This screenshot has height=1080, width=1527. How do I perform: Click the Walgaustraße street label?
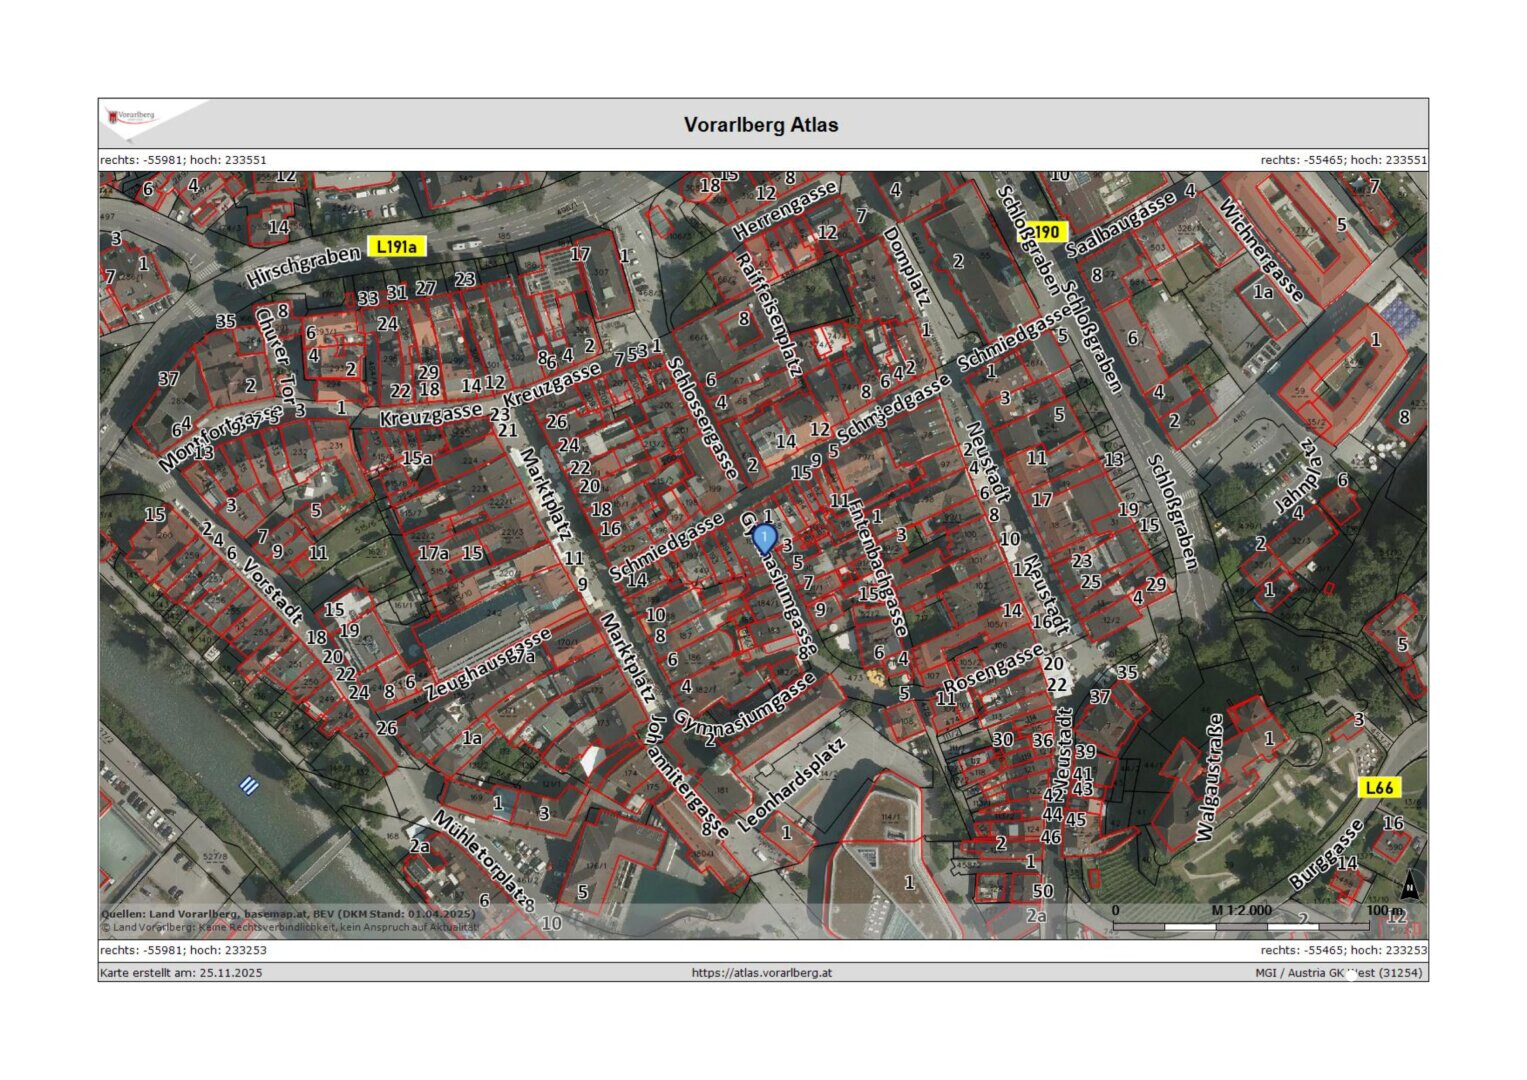click(x=1208, y=777)
